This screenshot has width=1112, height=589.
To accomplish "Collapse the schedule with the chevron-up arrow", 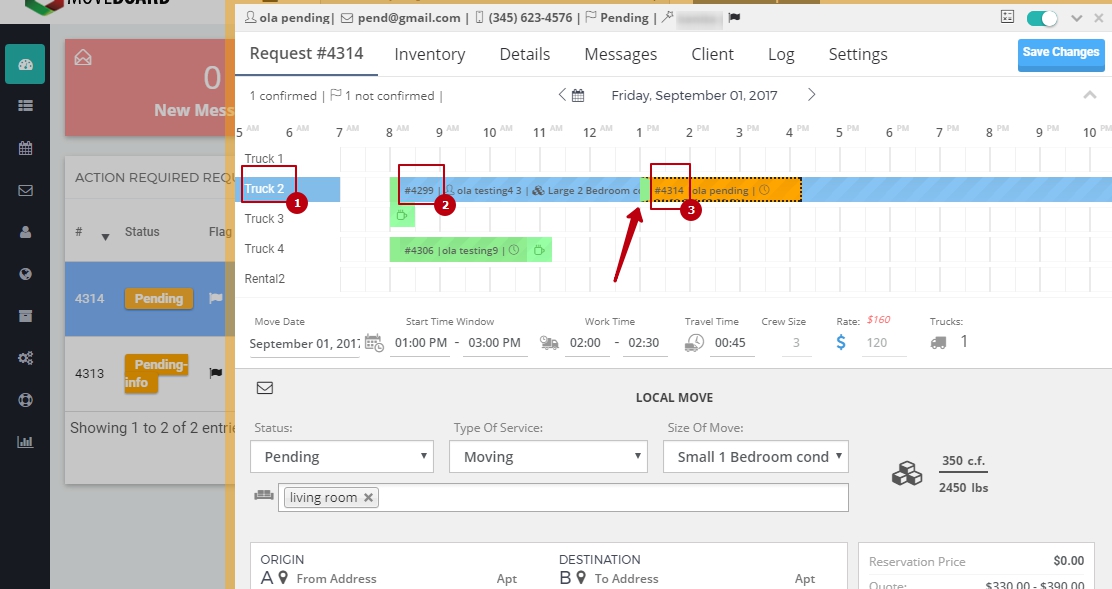I will (x=1091, y=95).
